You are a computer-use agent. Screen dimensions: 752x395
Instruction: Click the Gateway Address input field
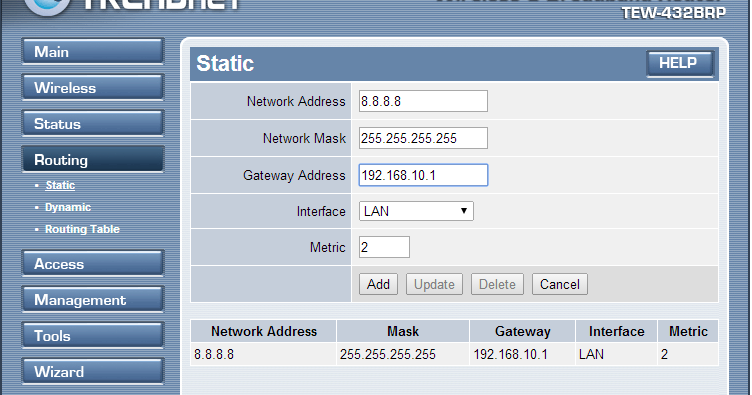[x=423, y=175]
